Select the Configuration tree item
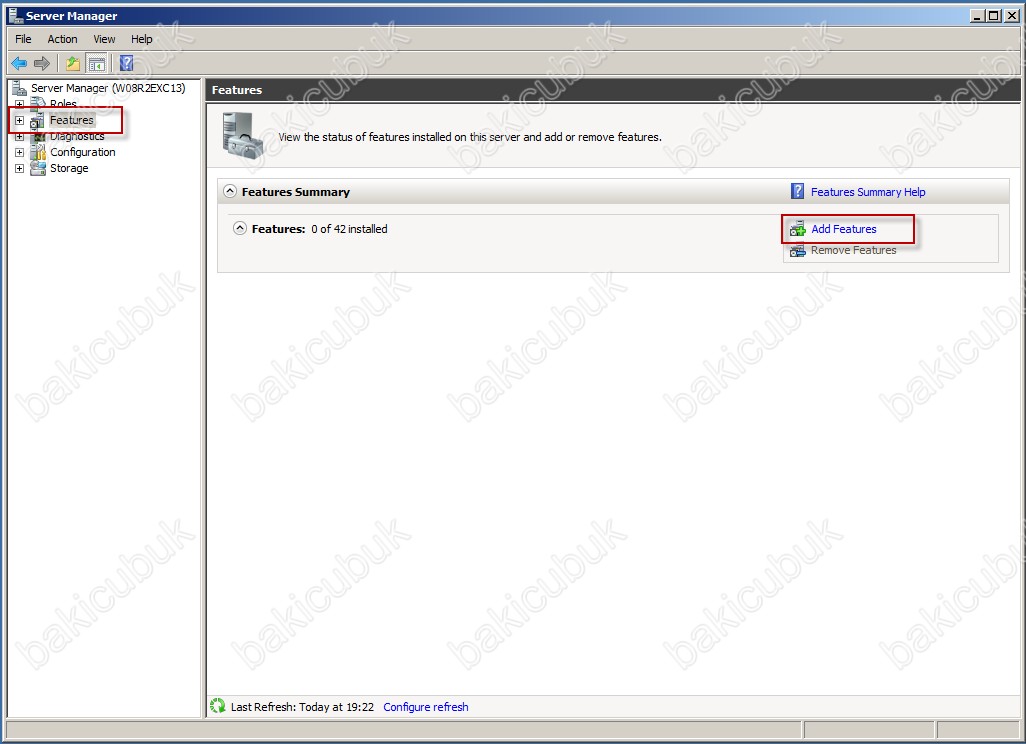The height and width of the screenshot is (744, 1026). pyautogui.click(x=82, y=152)
